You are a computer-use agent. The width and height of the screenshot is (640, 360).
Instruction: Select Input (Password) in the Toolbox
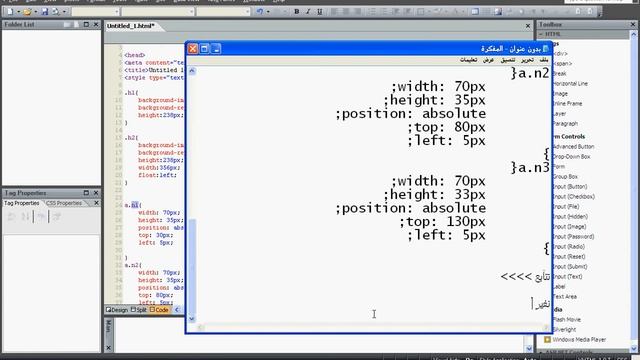[x=573, y=237]
